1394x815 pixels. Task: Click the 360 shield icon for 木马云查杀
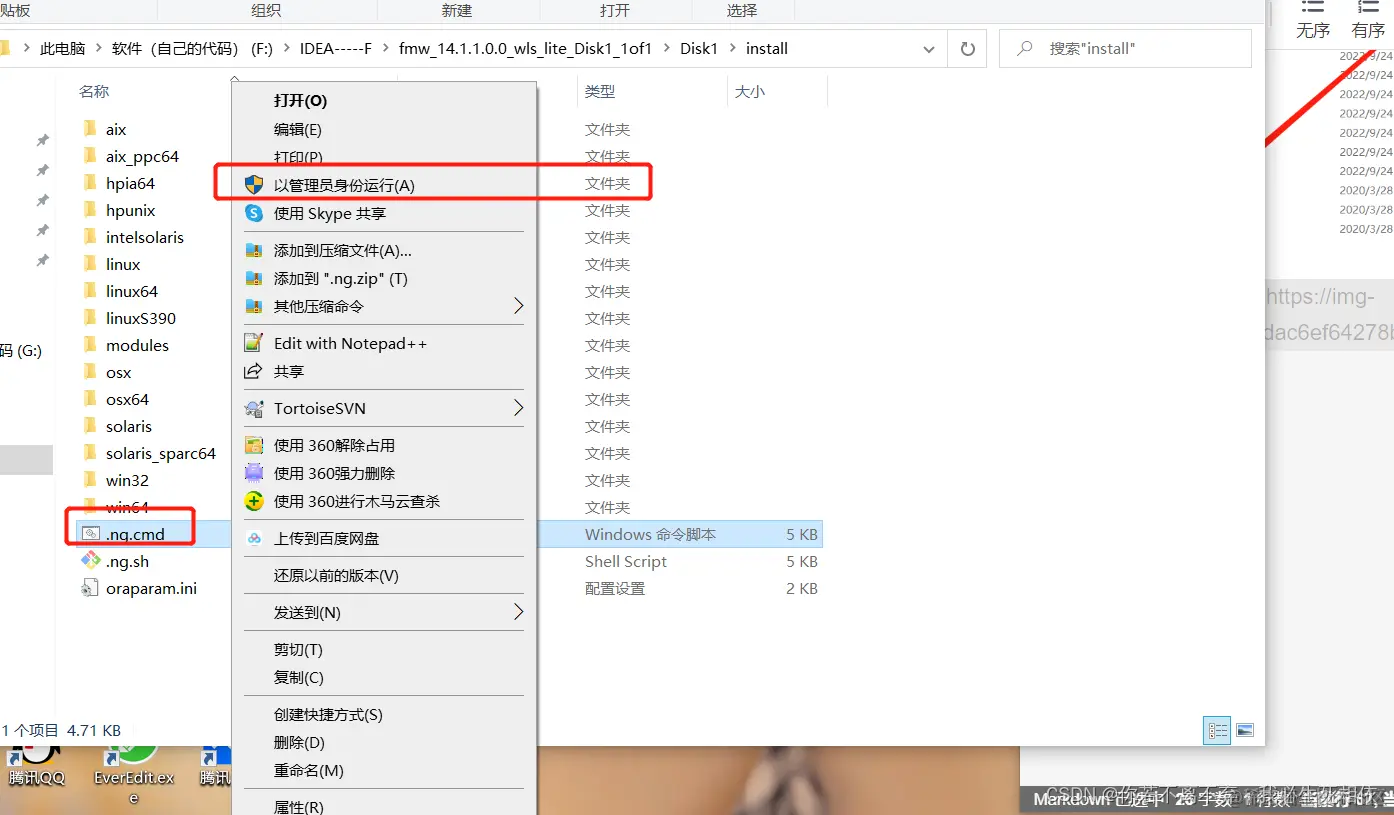tap(252, 501)
